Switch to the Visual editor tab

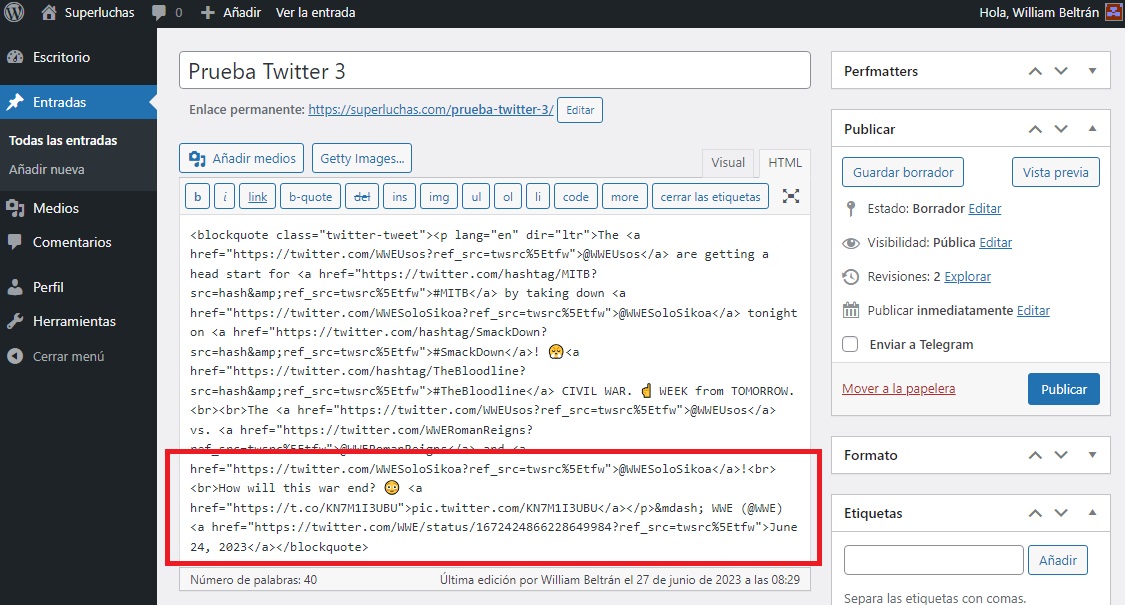pos(728,163)
